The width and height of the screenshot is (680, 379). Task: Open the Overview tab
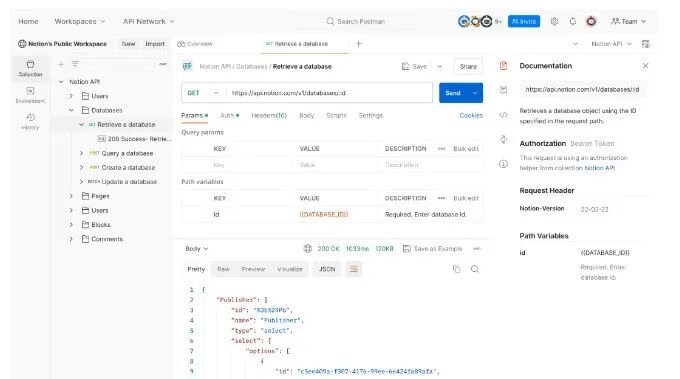pos(195,44)
